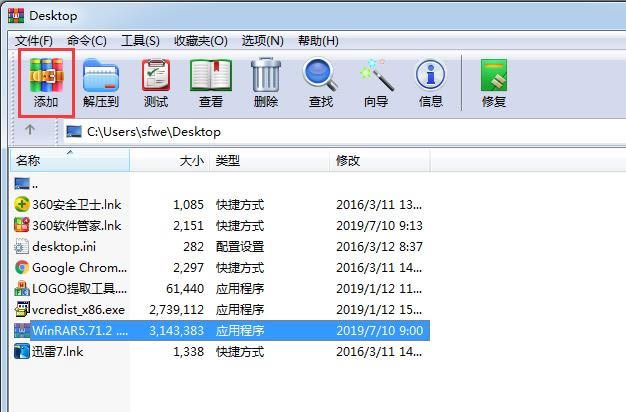Click the size value 1,085
Viewport: 626px width, 412px height.
click(x=188, y=204)
